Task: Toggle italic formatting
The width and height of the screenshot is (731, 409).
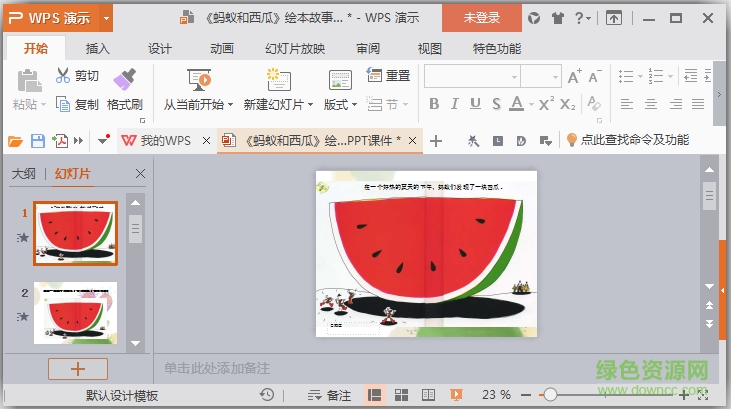Action: [x=455, y=104]
